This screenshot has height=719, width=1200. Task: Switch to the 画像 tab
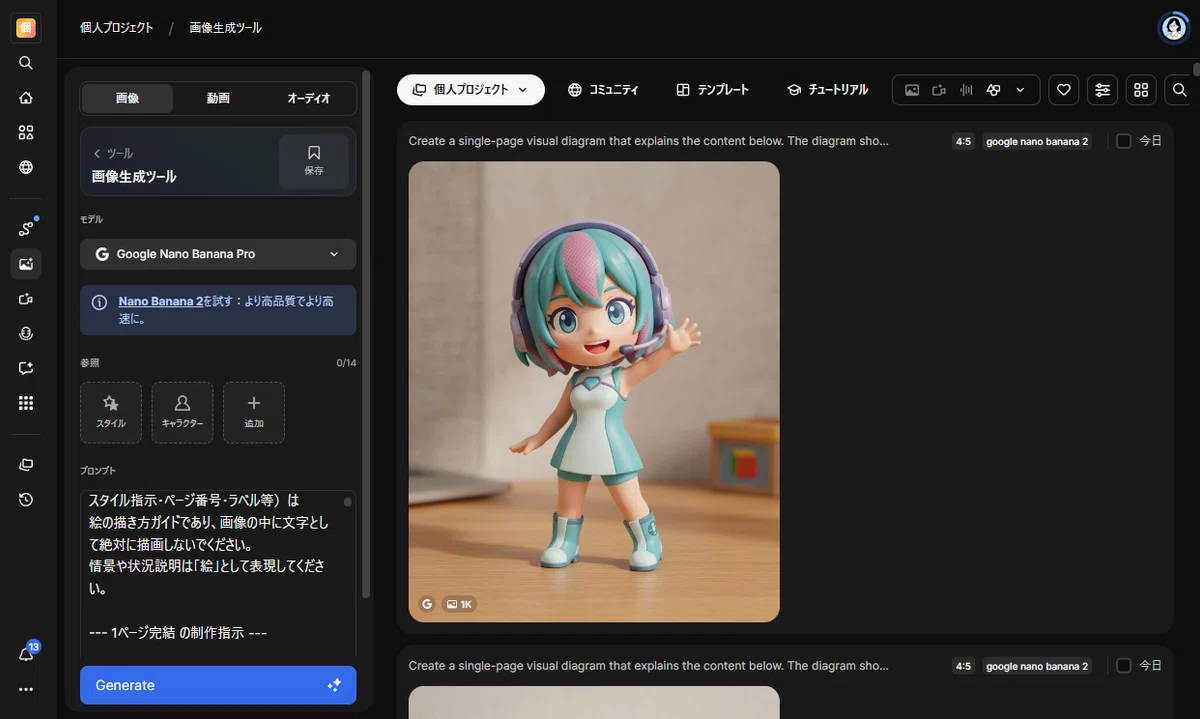click(127, 98)
